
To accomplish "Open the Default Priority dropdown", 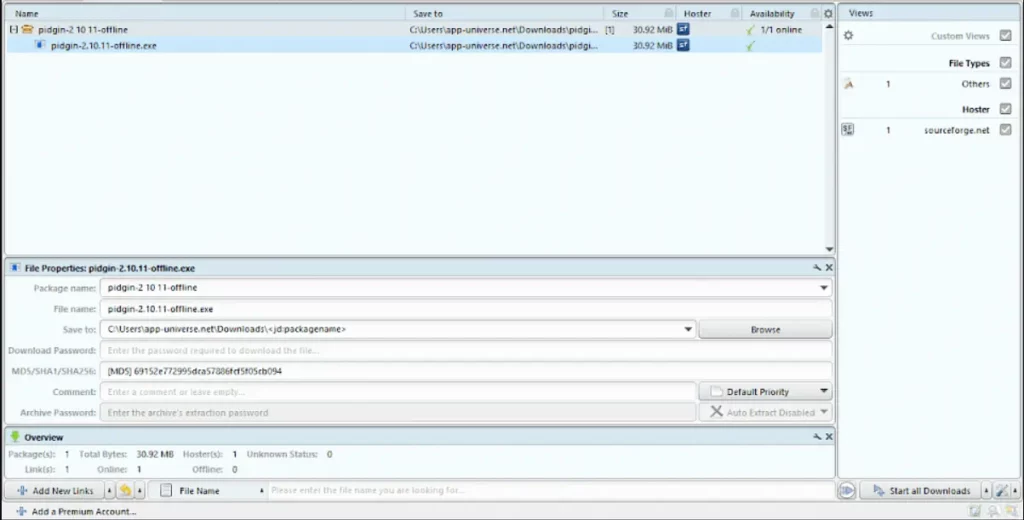I will (x=824, y=391).
